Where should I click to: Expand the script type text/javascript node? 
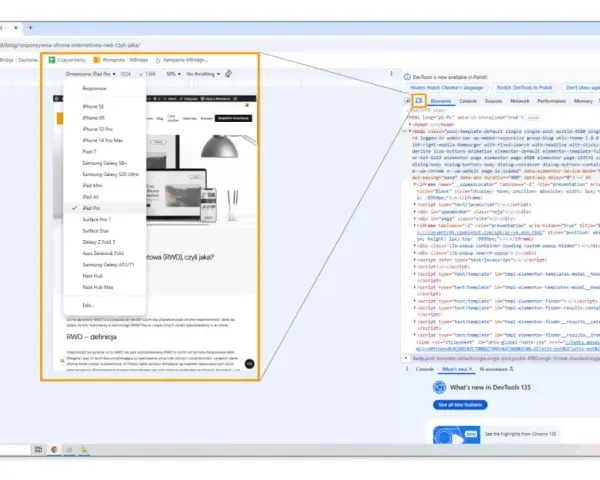pos(414,204)
